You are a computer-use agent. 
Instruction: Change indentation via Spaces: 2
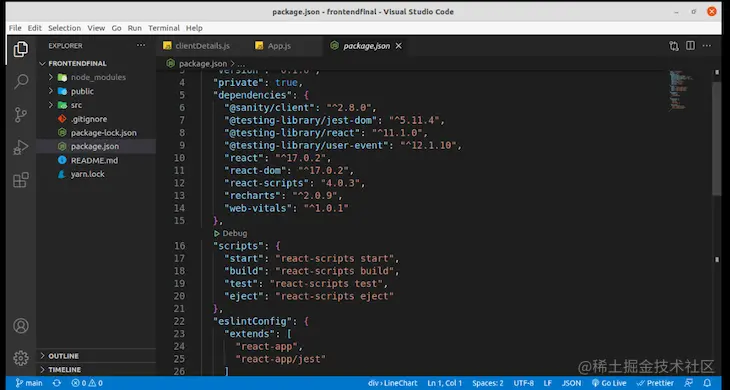pos(487,383)
